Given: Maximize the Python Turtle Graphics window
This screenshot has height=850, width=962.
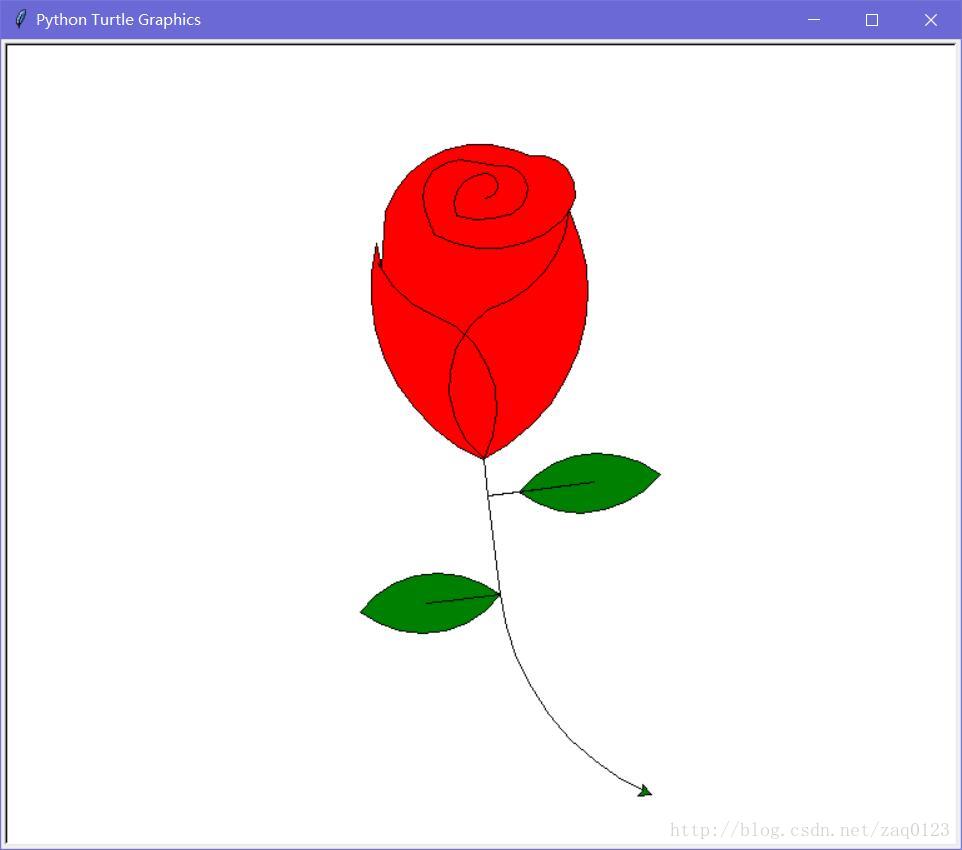Looking at the screenshot, I should coord(872,20).
